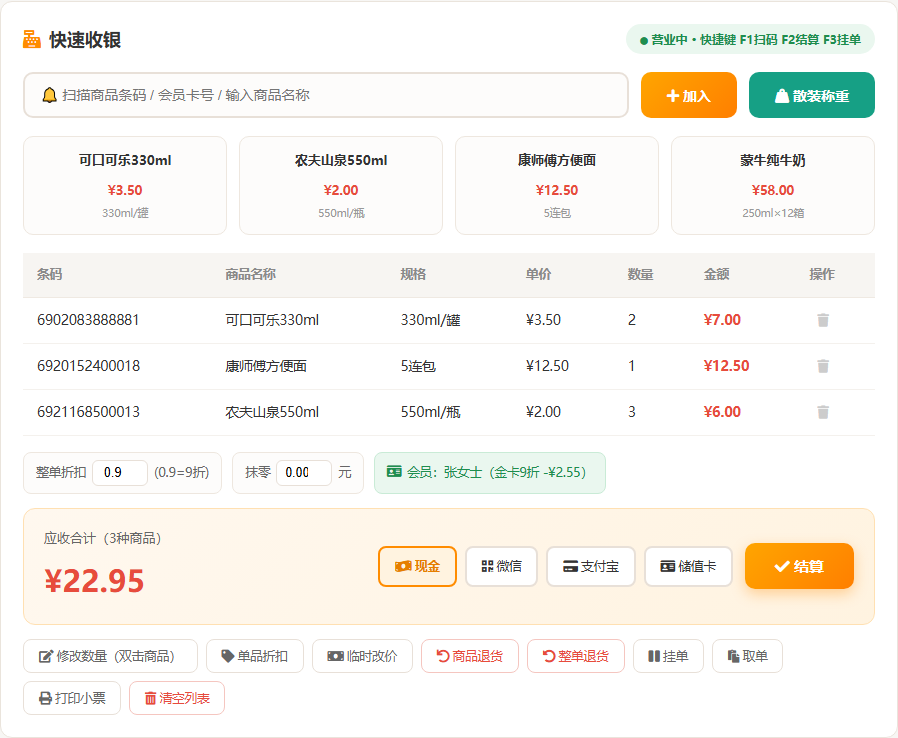Hold order with 挂单 button
The image size is (898, 738).
pos(668,656)
